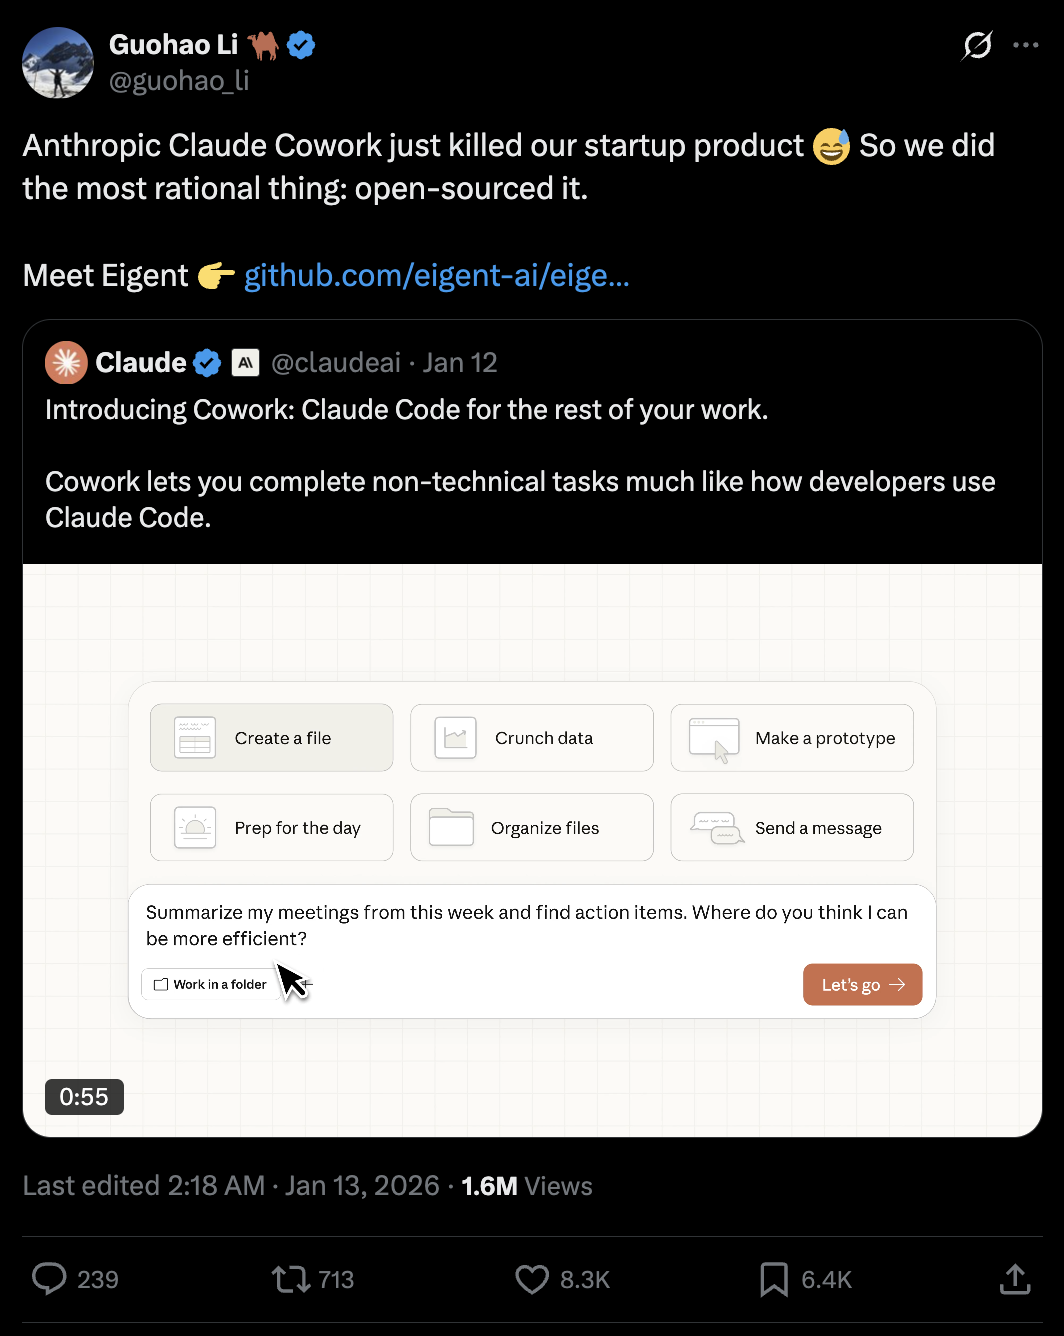Open the github.com/eigent-ai link

click(436, 275)
